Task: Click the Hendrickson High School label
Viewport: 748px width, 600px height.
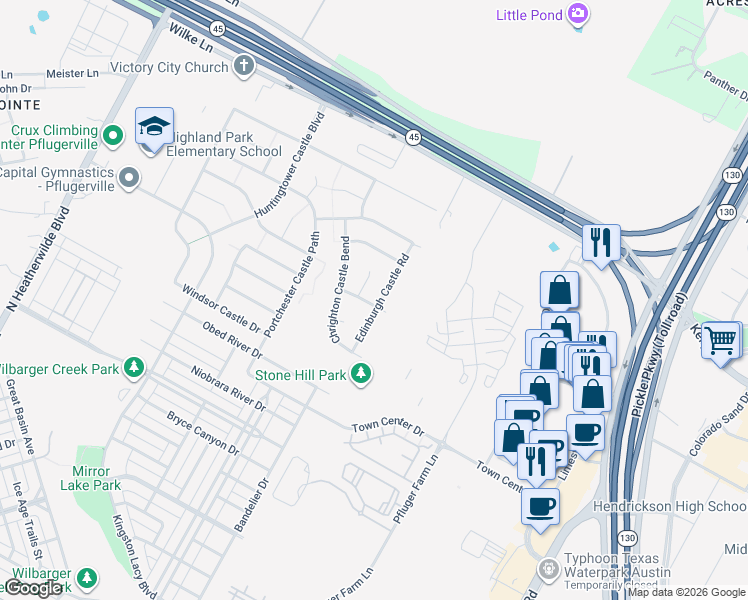Action: coord(670,506)
